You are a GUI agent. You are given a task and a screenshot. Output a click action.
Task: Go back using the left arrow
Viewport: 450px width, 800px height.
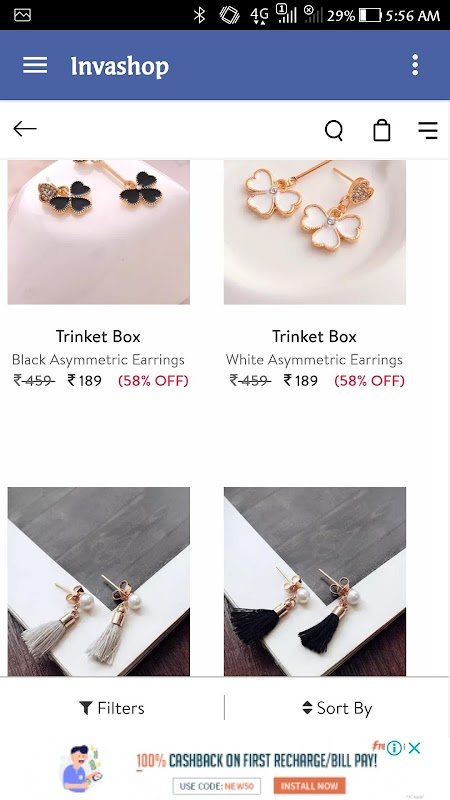[x=24, y=129]
